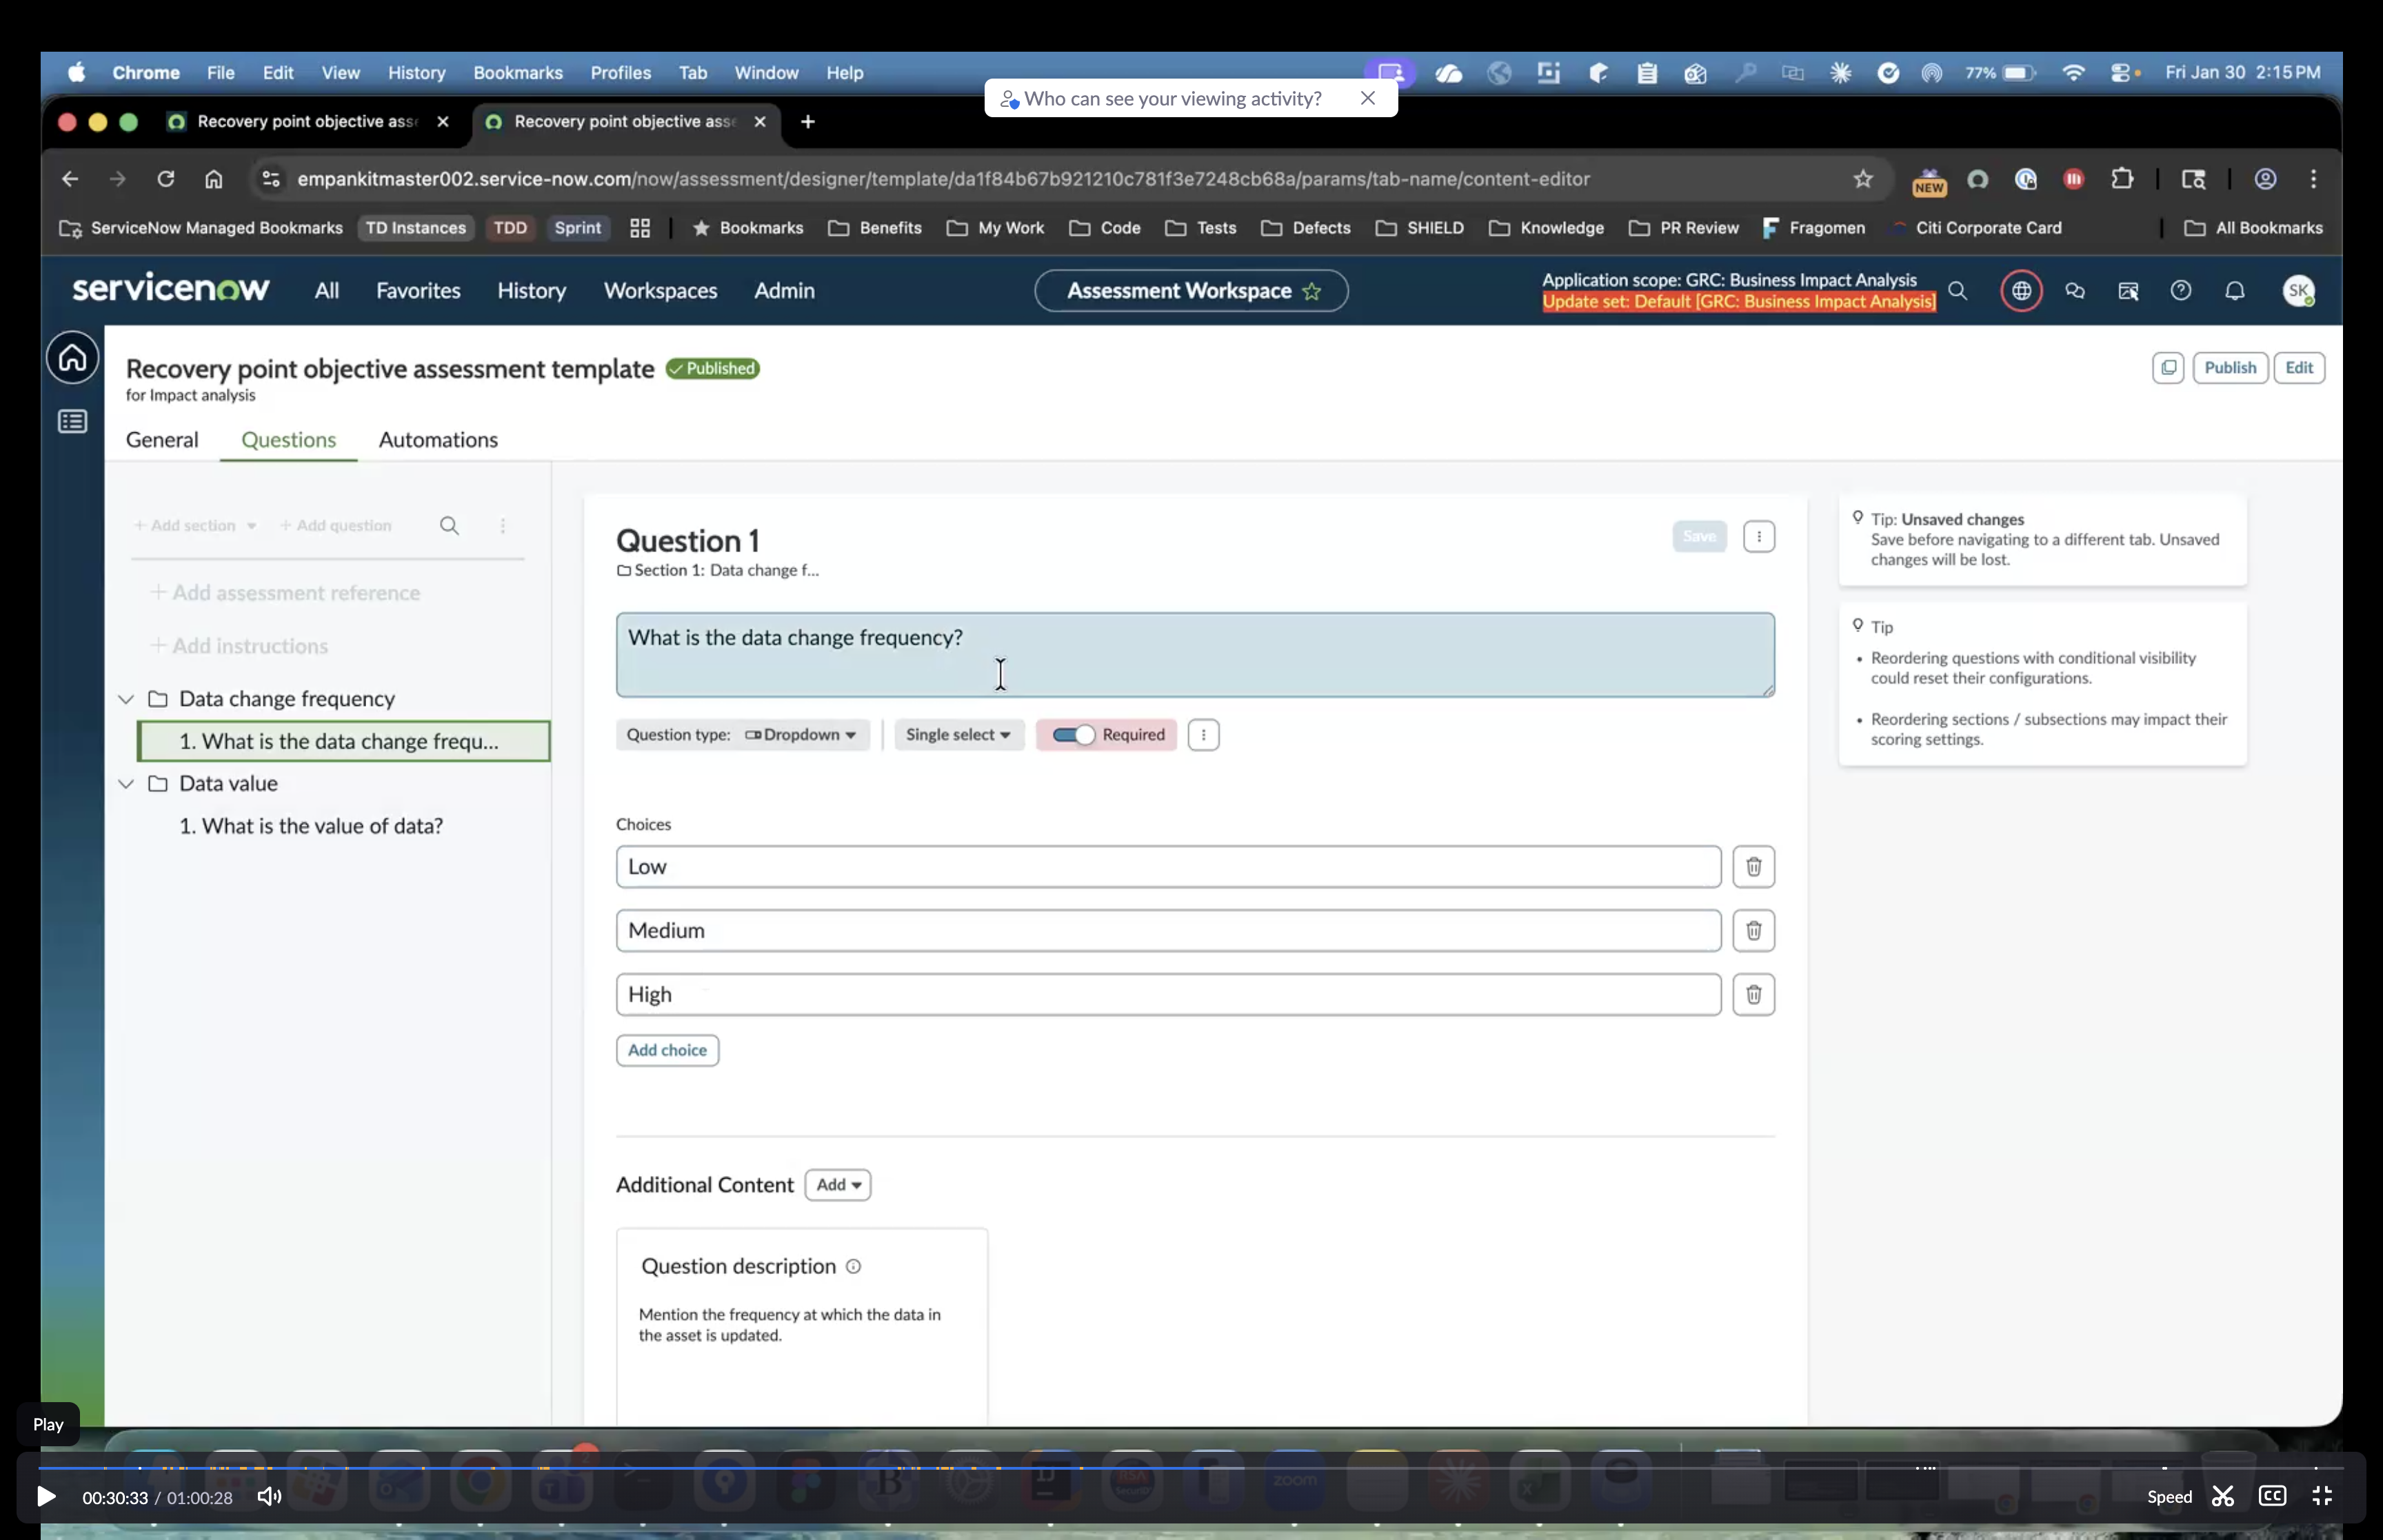Open the Additional Content Add dropdown
Viewport: 2383px width, 1540px height.
(838, 1184)
